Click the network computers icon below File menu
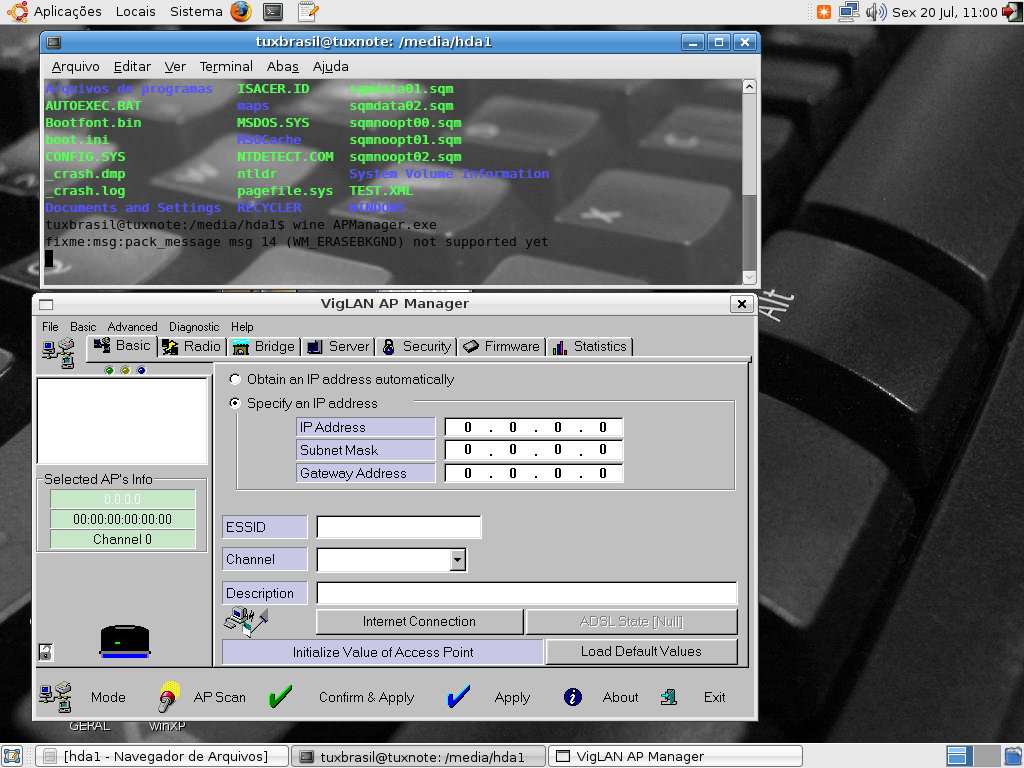 tap(59, 353)
